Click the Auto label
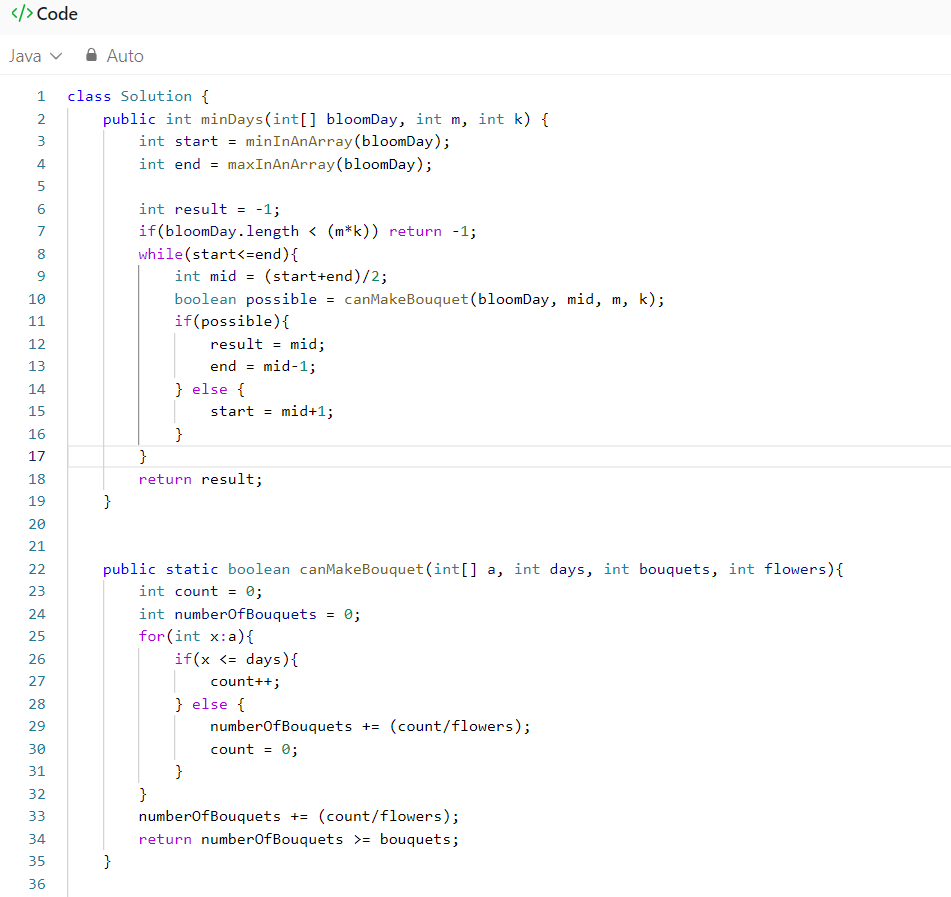This screenshot has height=897, width=951. pyautogui.click(x=125, y=56)
